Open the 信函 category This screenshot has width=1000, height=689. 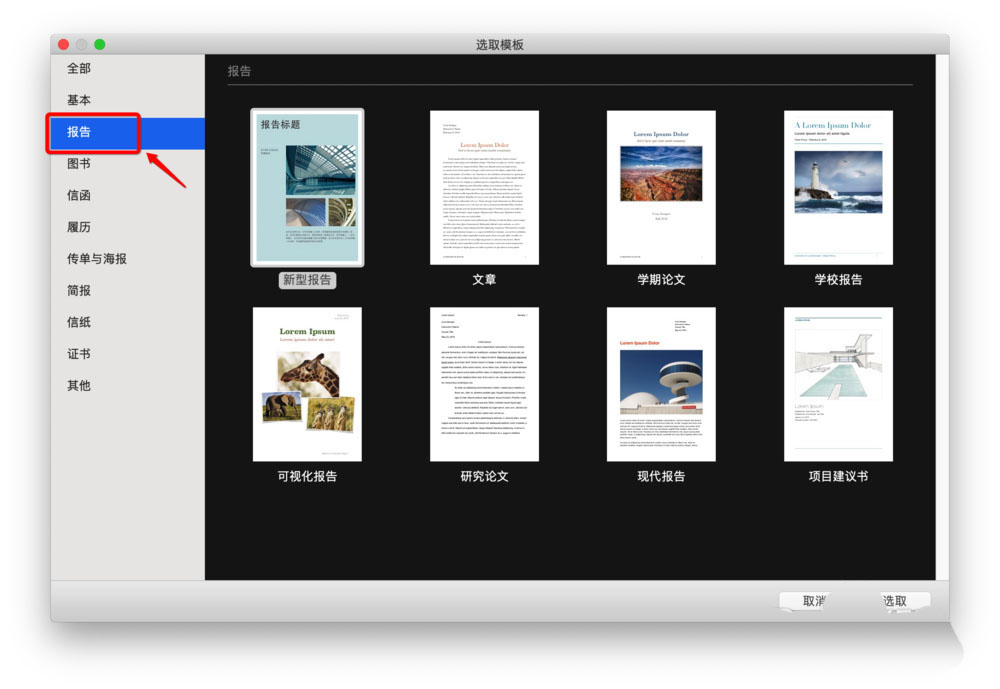pyautogui.click(x=79, y=196)
